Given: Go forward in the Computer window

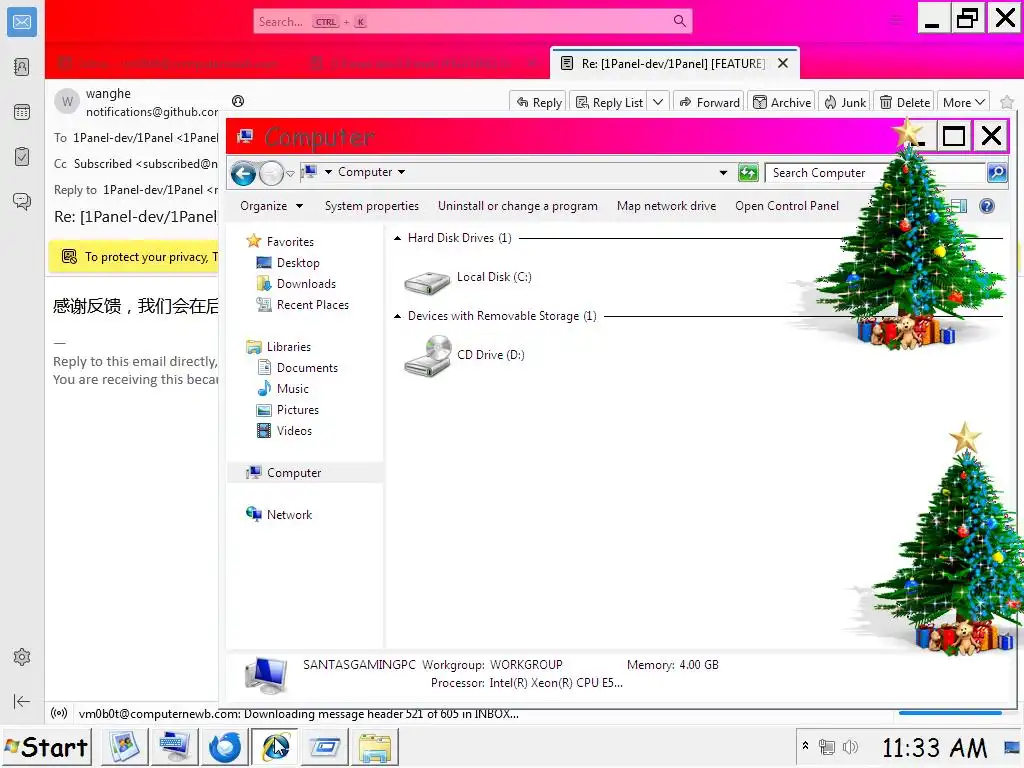Looking at the screenshot, I should [x=270, y=173].
